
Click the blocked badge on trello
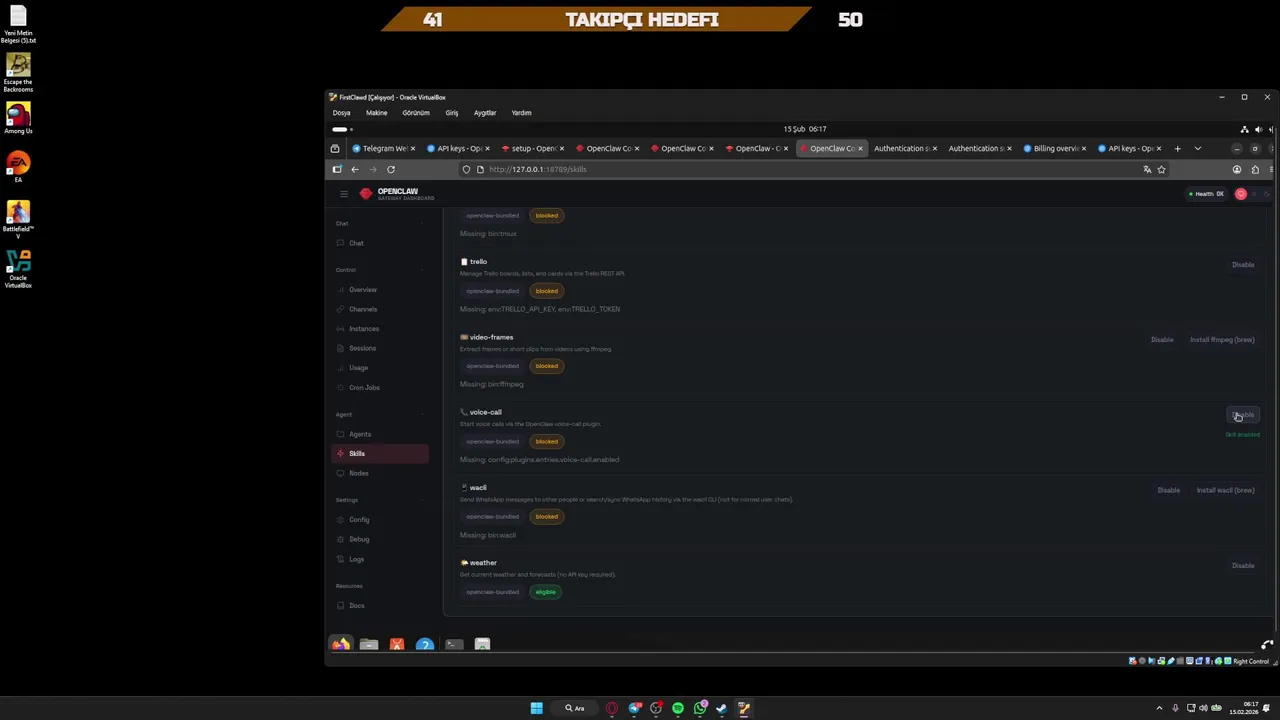pos(546,291)
